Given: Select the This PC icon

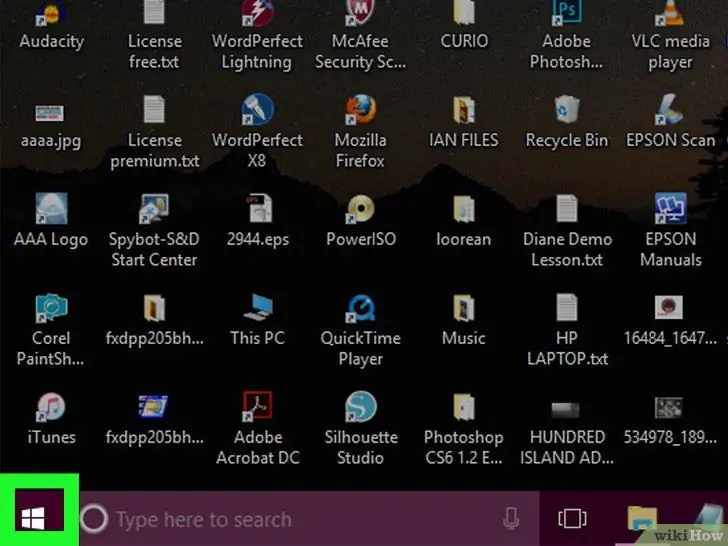Looking at the screenshot, I should [258, 307].
